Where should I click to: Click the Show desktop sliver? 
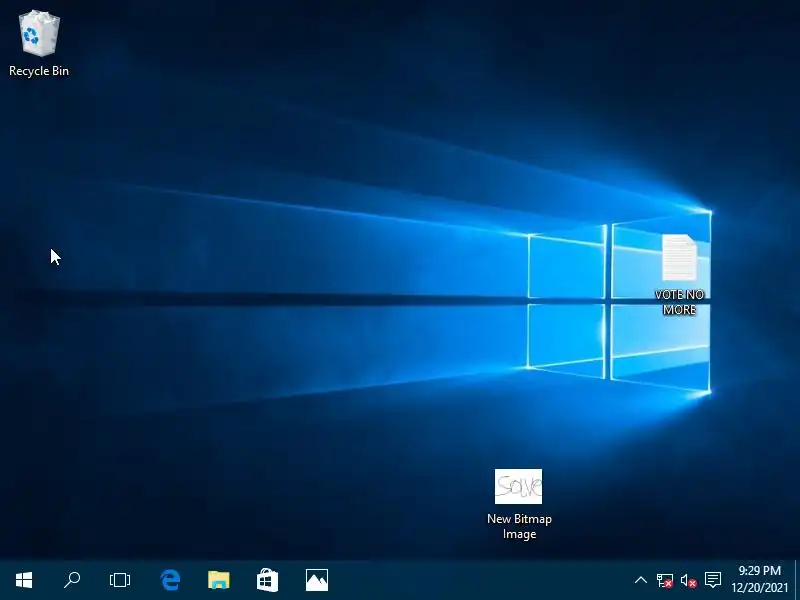pyautogui.click(x=797, y=580)
